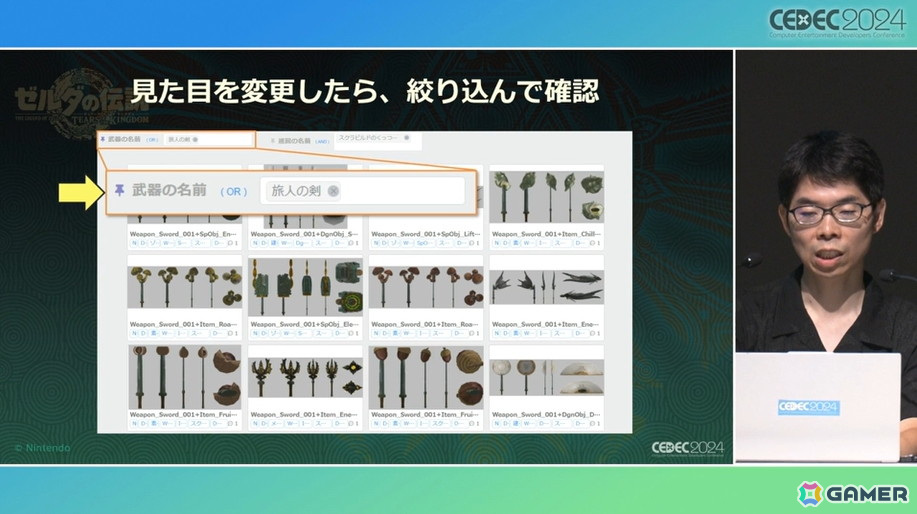917x514 pixels.
Task: Click the Dg tag on the DgnObj_S card
Action: (x=301, y=243)
